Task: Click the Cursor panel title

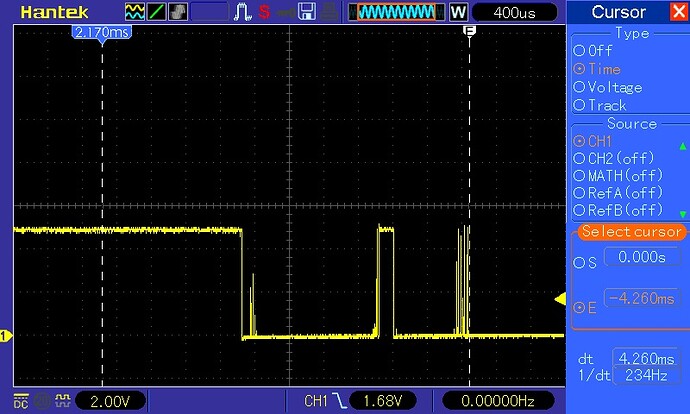Action: 618,12
